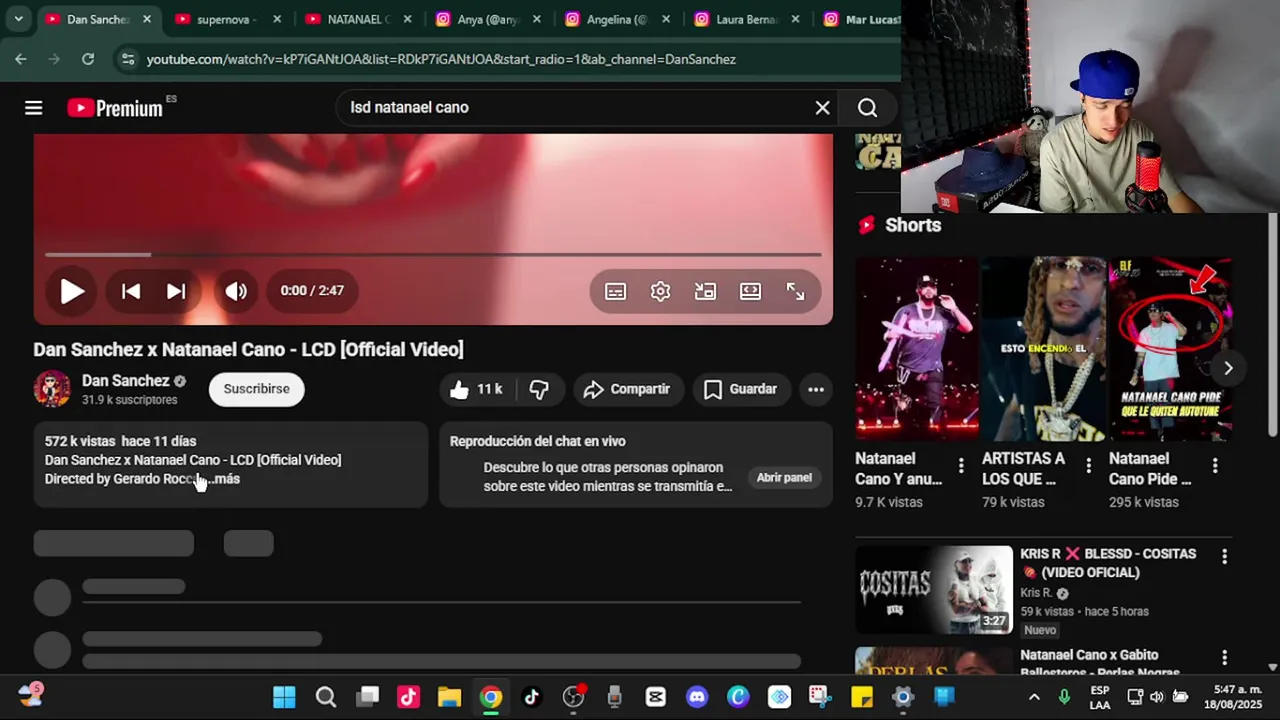Switch to the 'supernova' browser tab

[227, 19]
